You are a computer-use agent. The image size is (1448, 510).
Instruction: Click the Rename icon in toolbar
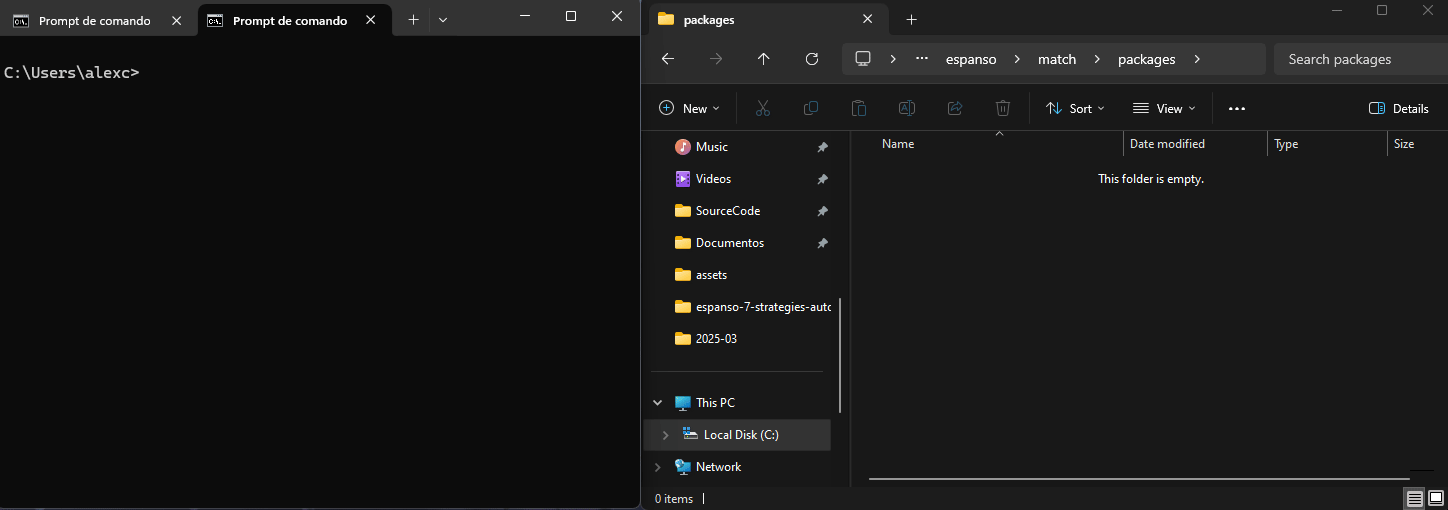(x=907, y=108)
